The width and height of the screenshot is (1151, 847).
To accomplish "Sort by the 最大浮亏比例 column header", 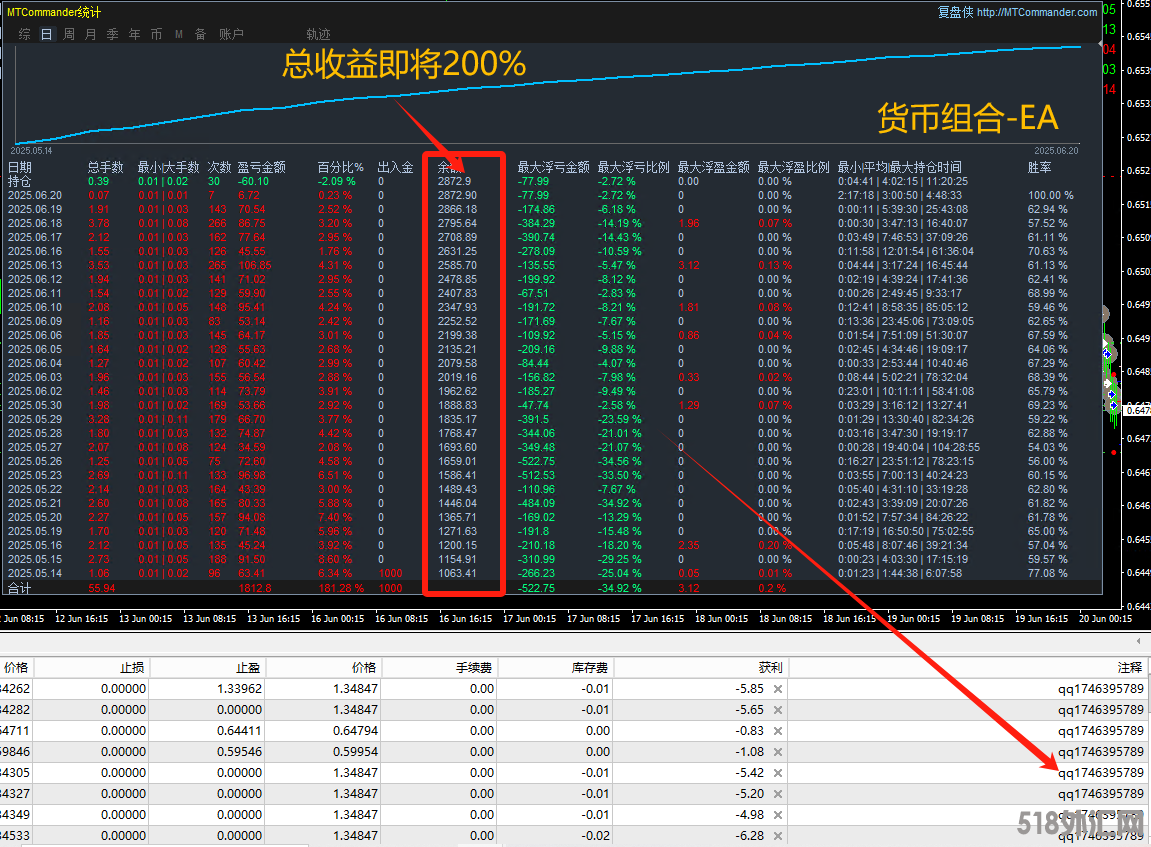I will click(633, 167).
